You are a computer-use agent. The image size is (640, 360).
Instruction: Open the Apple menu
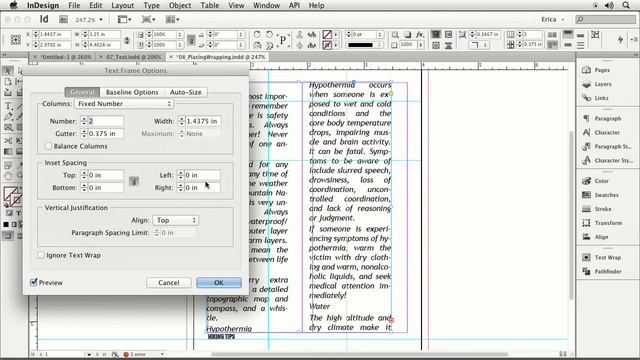click(x=13, y=5)
